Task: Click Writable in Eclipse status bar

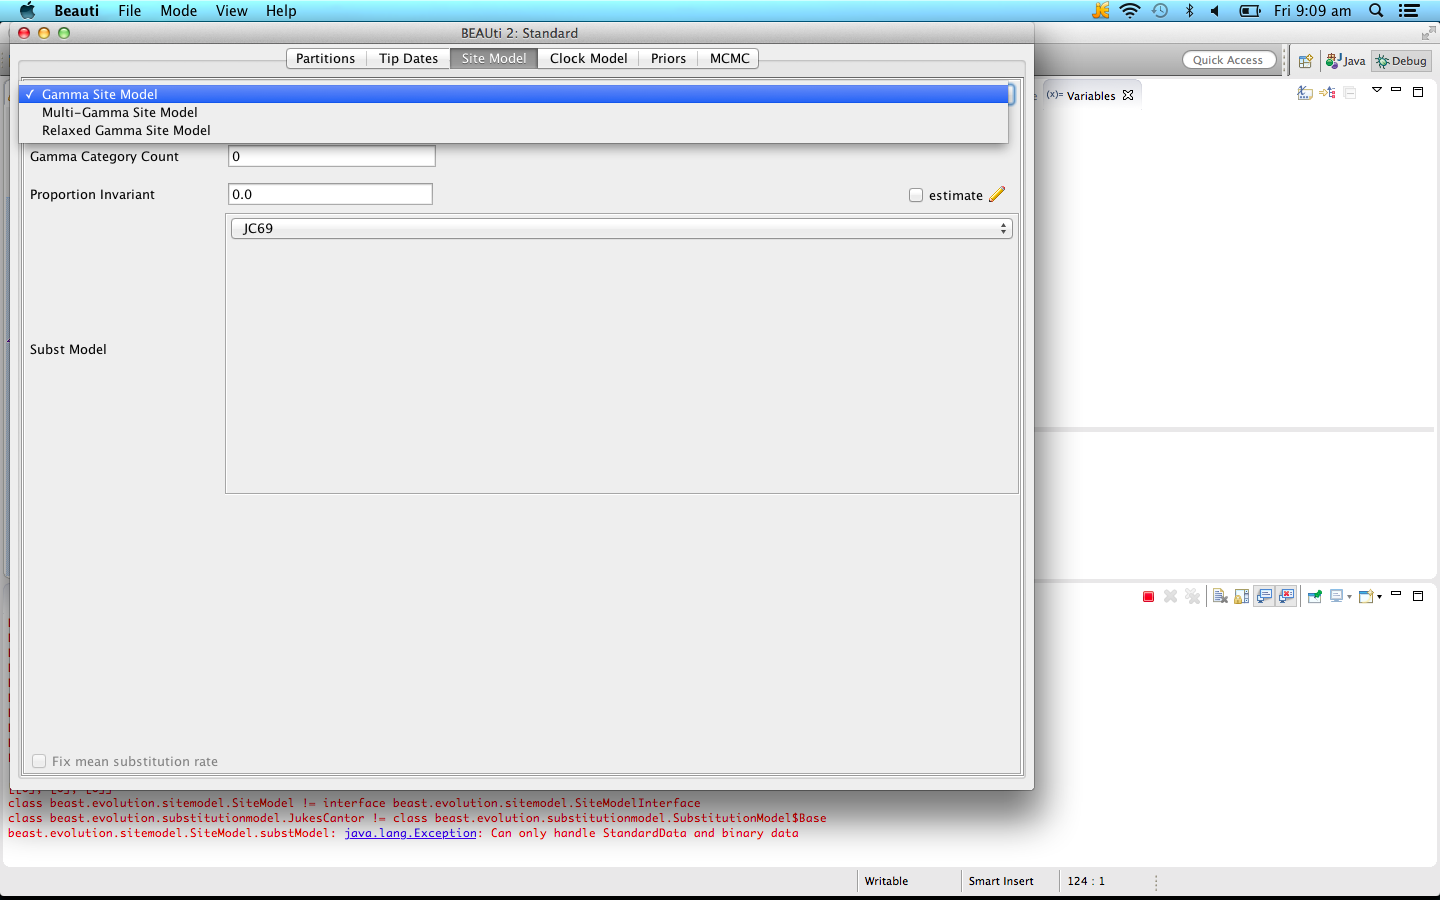Action: [886, 881]
